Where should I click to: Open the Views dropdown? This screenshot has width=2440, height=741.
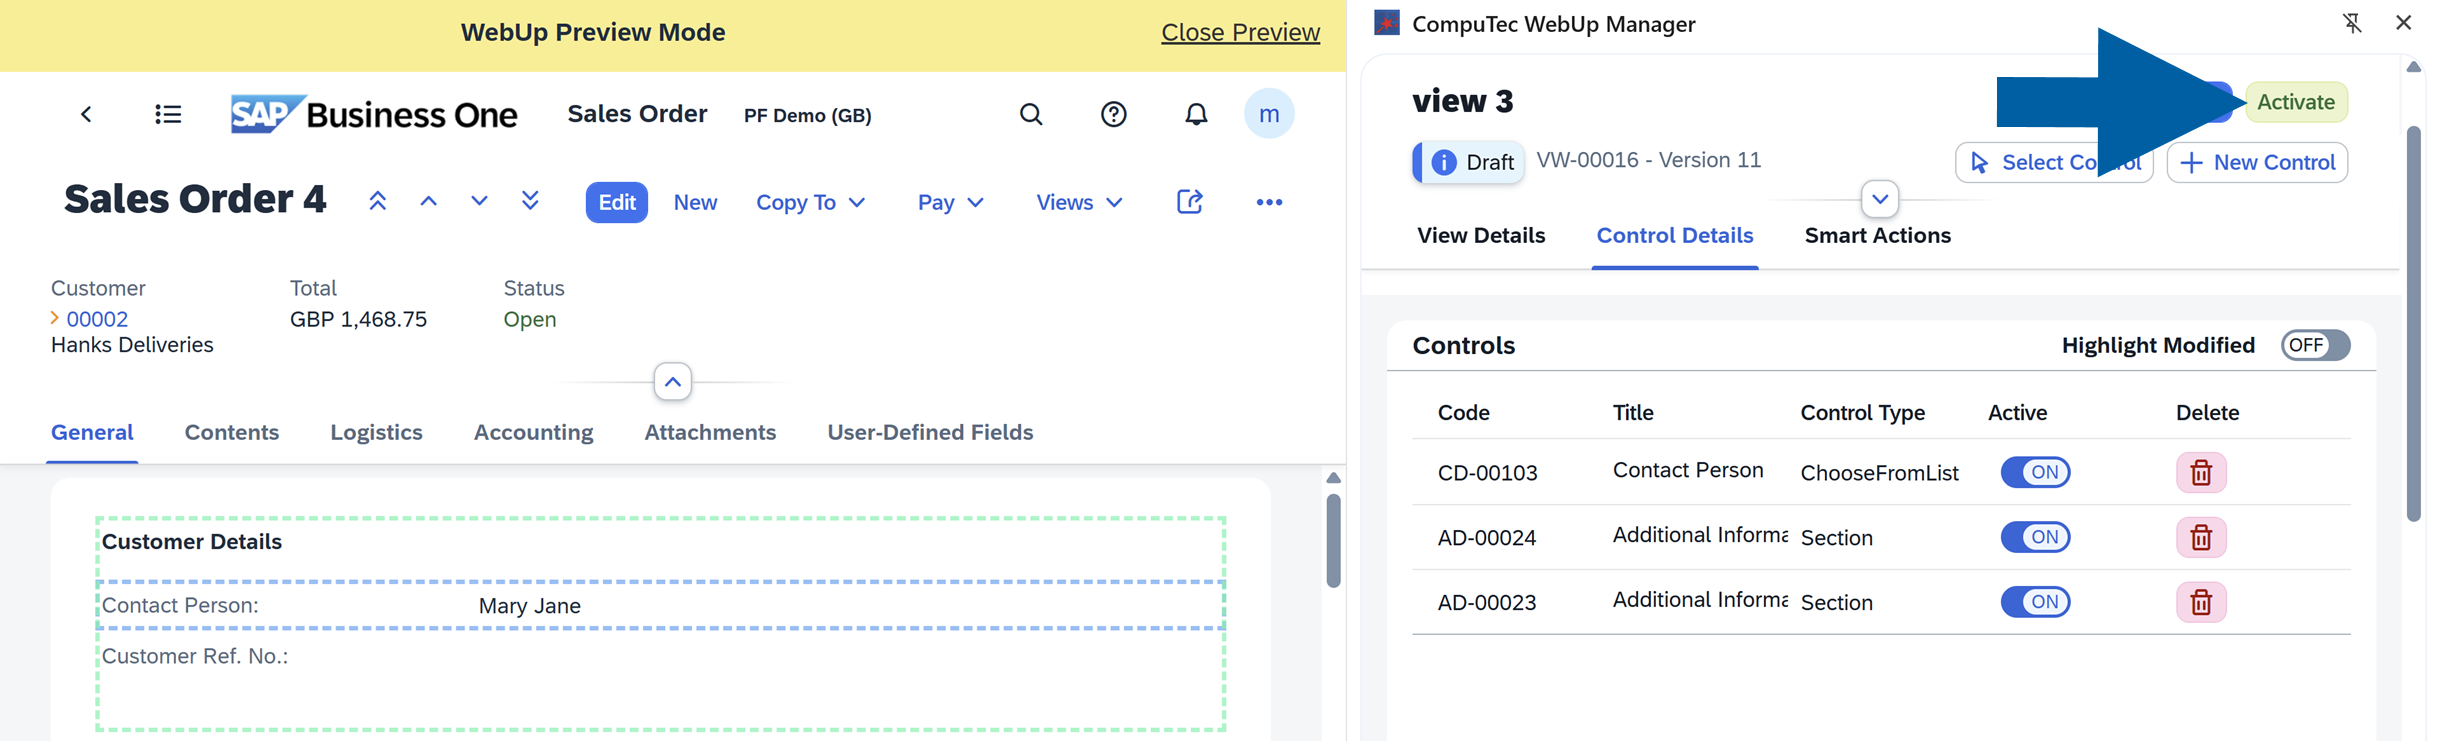point(1079,202)
